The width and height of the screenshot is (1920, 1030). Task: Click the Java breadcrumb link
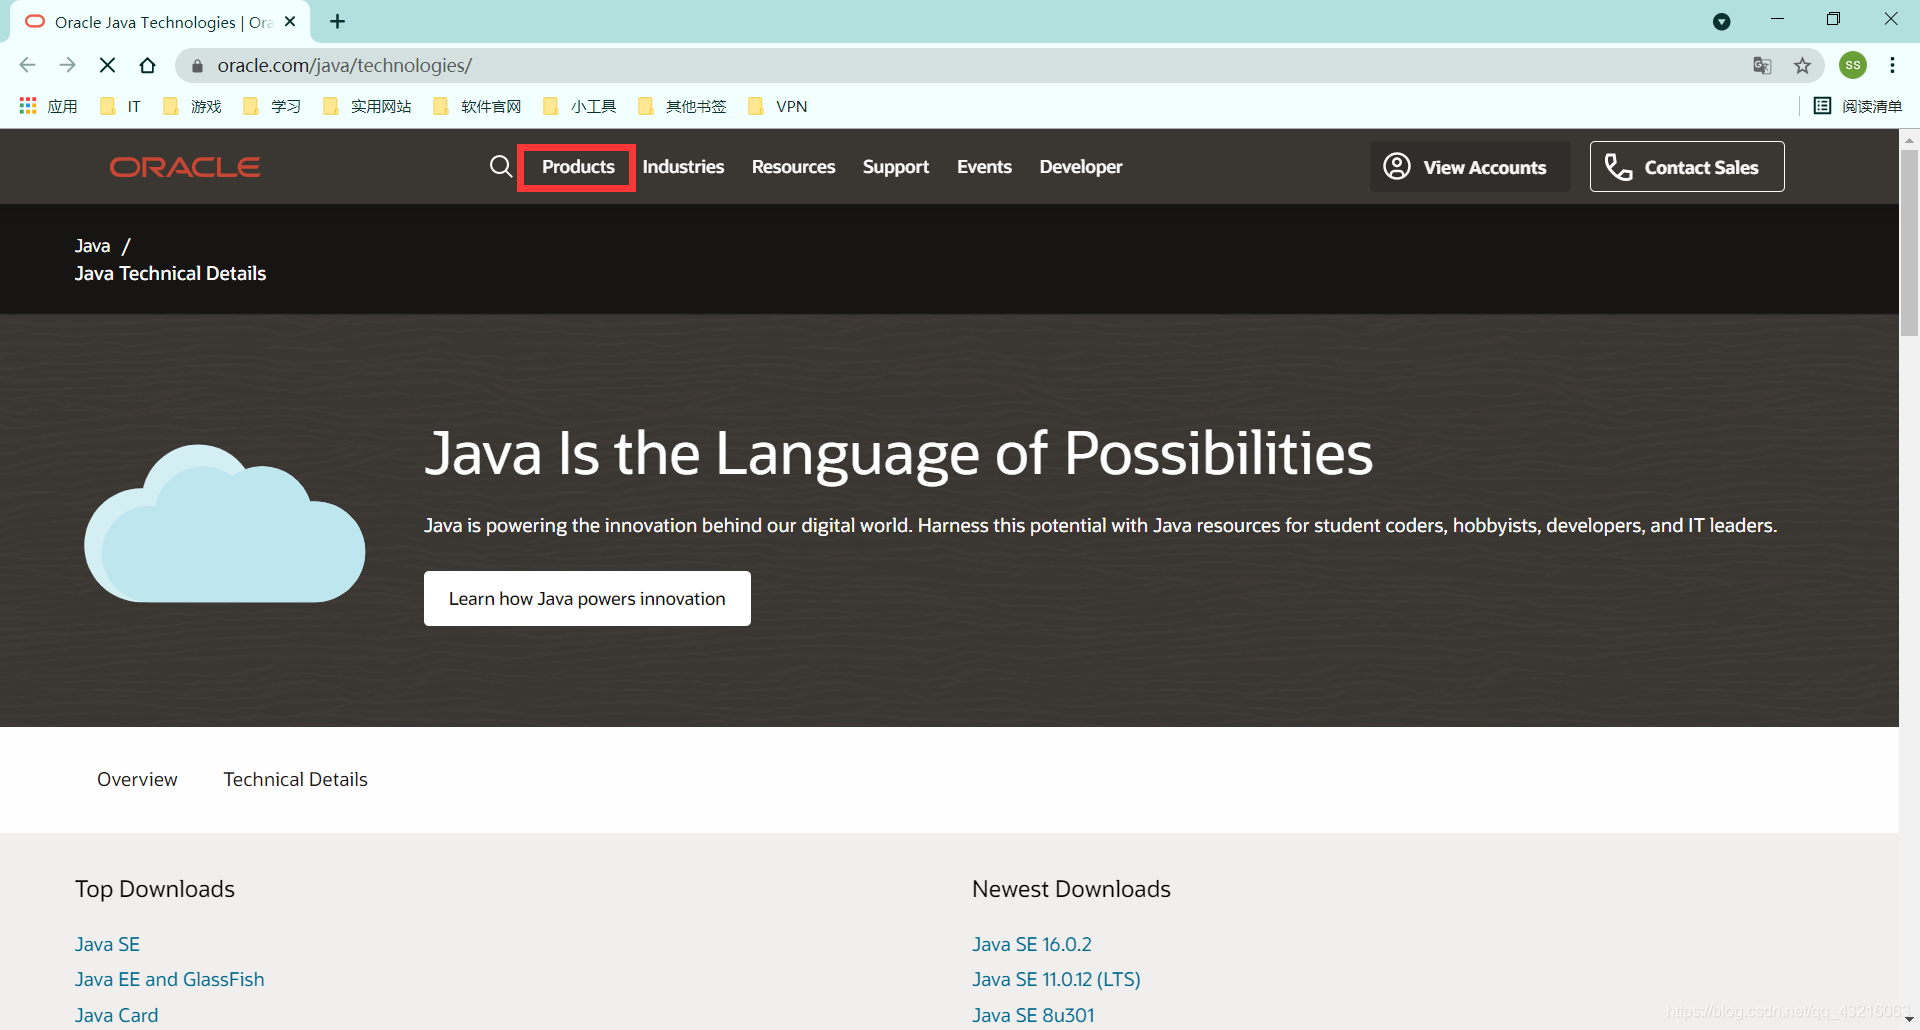coord(92,246)
